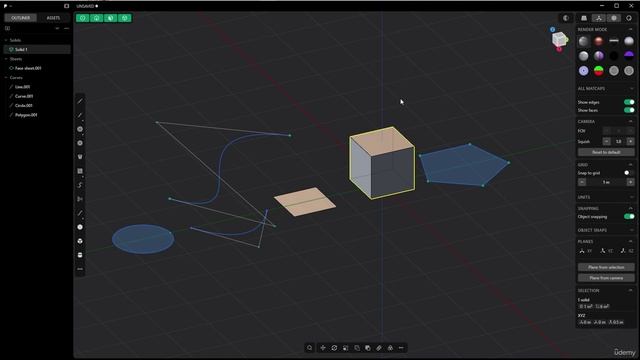Select the Sphere tool in left toolbar
This screenshot has height=360, width=640.
pyautogui.click(x=80, y=227)
